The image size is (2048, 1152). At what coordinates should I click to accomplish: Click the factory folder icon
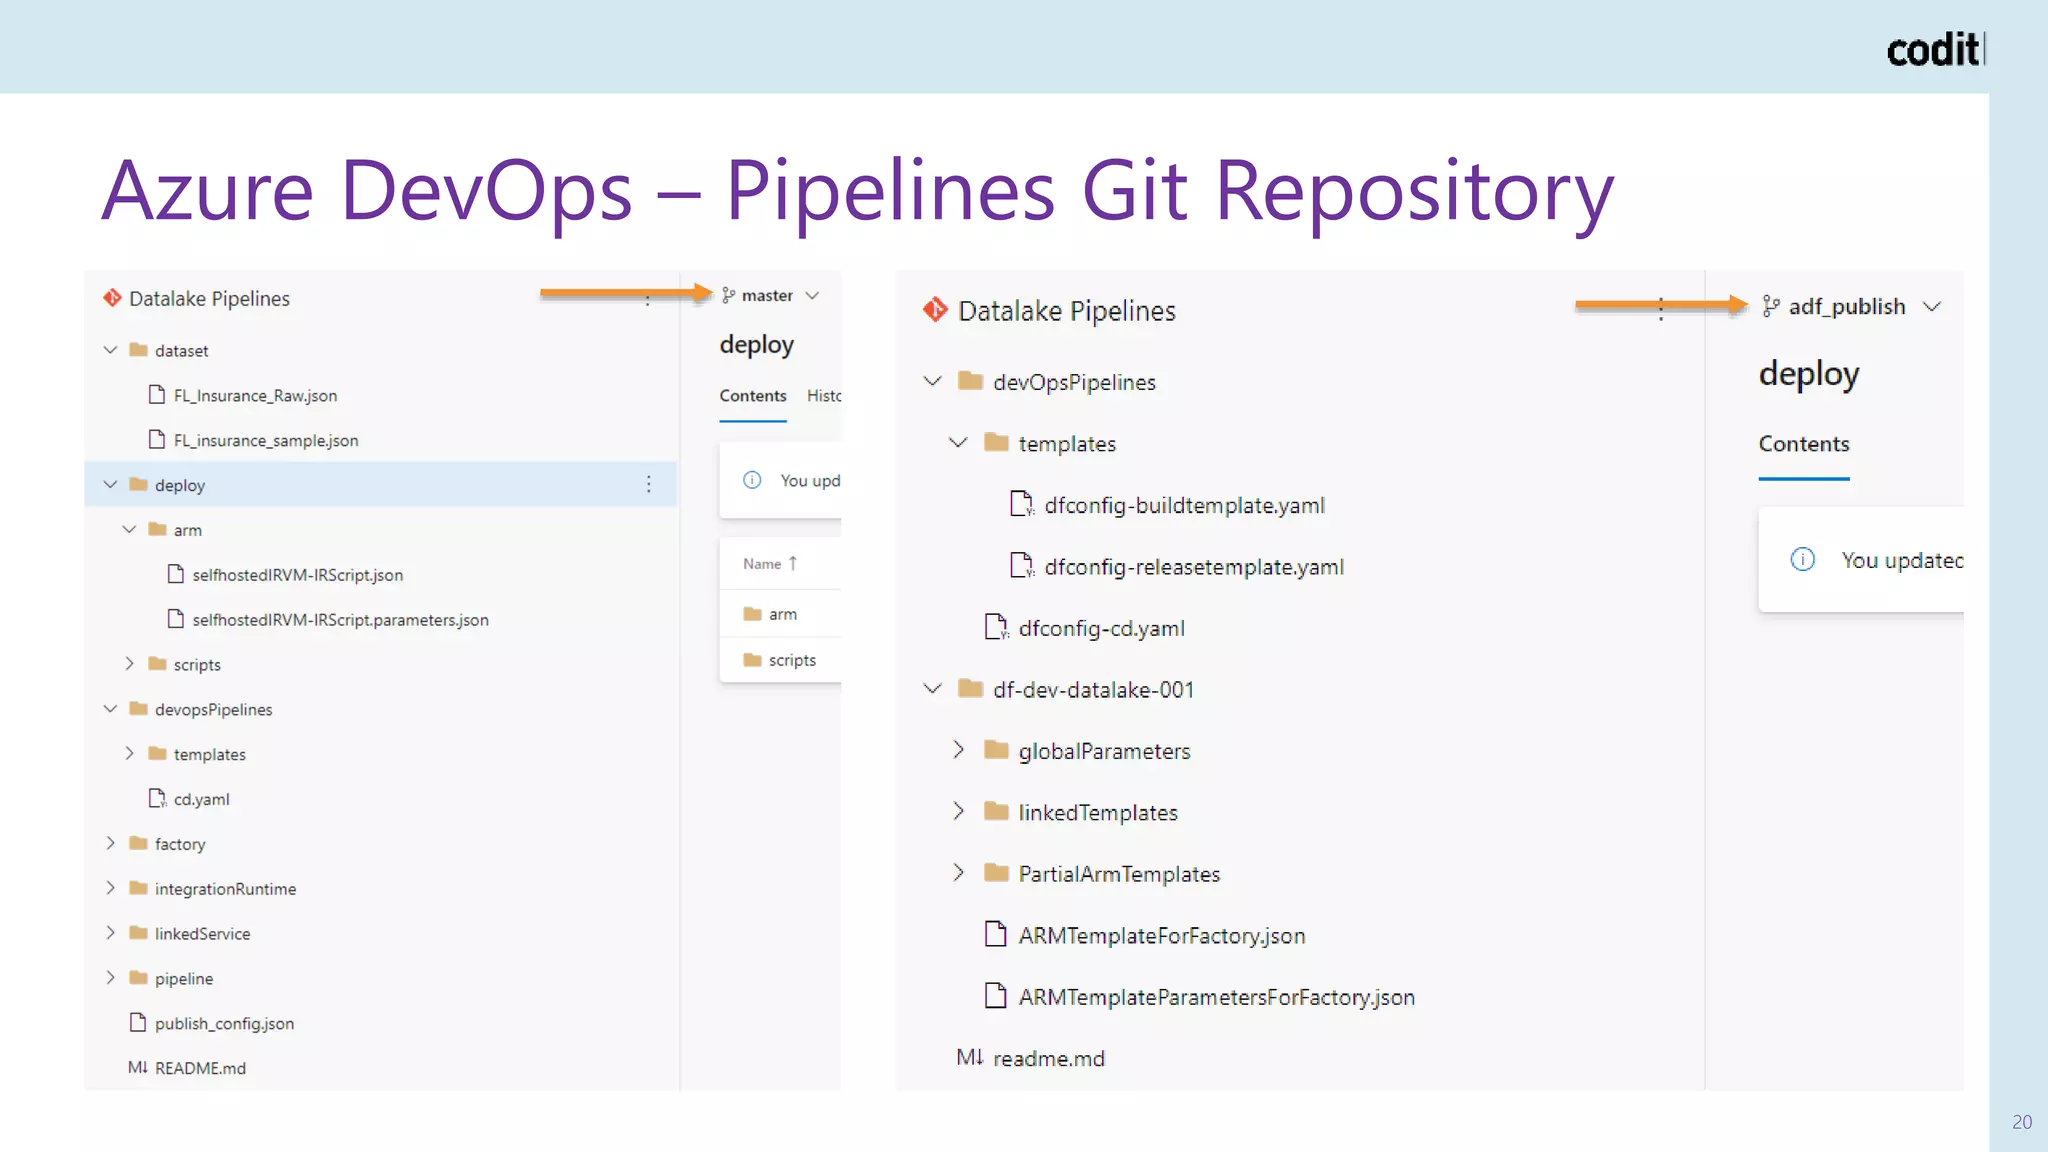[139, 843]
